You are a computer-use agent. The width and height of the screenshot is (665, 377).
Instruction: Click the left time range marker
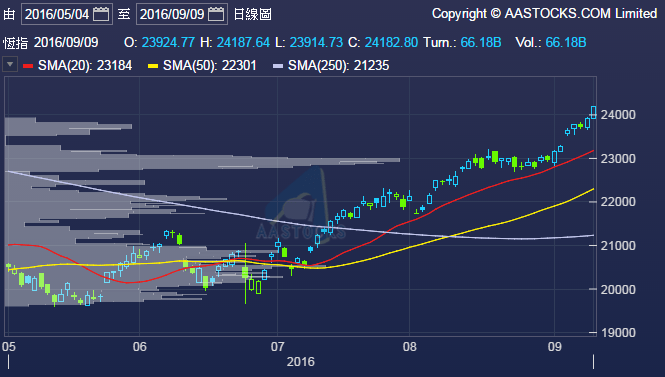tap(8, 362)
